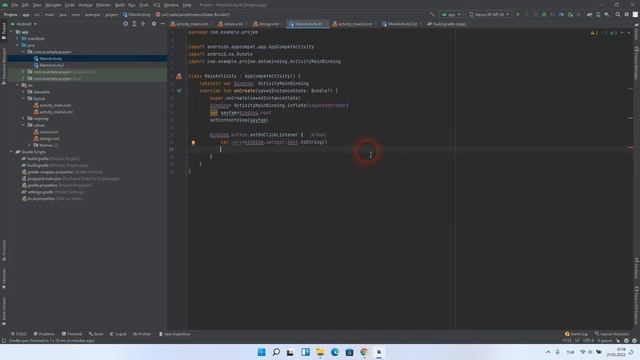The height and width of the screenshot is (360, 640).
Task: Open the Nexus device selector dropdown
Action: tap(489, 14)
